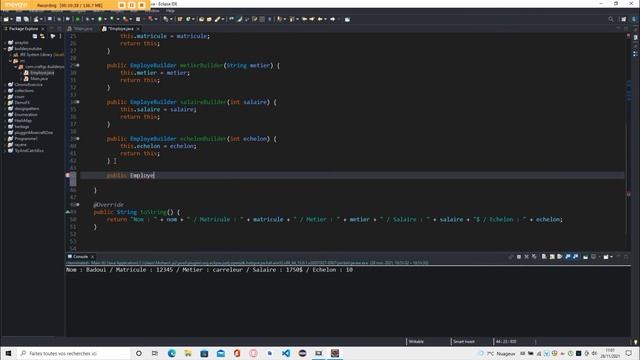Click the Remove Launch icon in the Console
This screenshot has height=360, width=640.
(527, 257)
